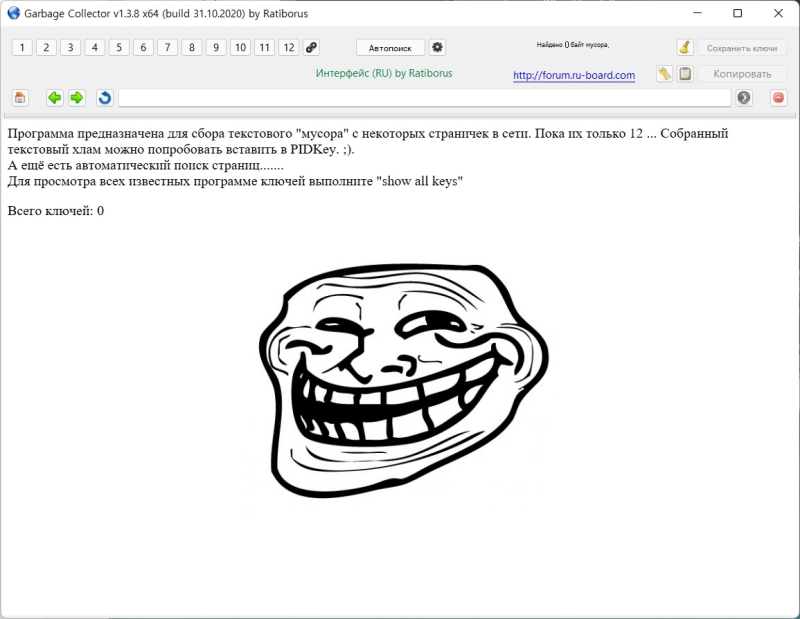Click the 'Всего ключей: 0' text
The height and width of the screenshot is (619, 800).
[x=56, y=211]
